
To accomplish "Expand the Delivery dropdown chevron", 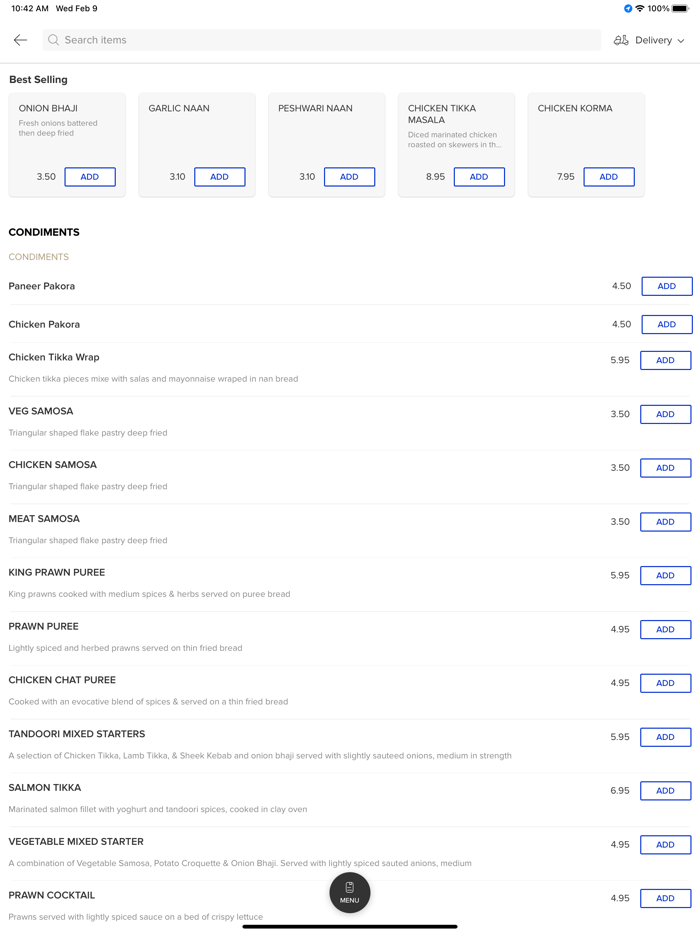I will click(681, 41).
